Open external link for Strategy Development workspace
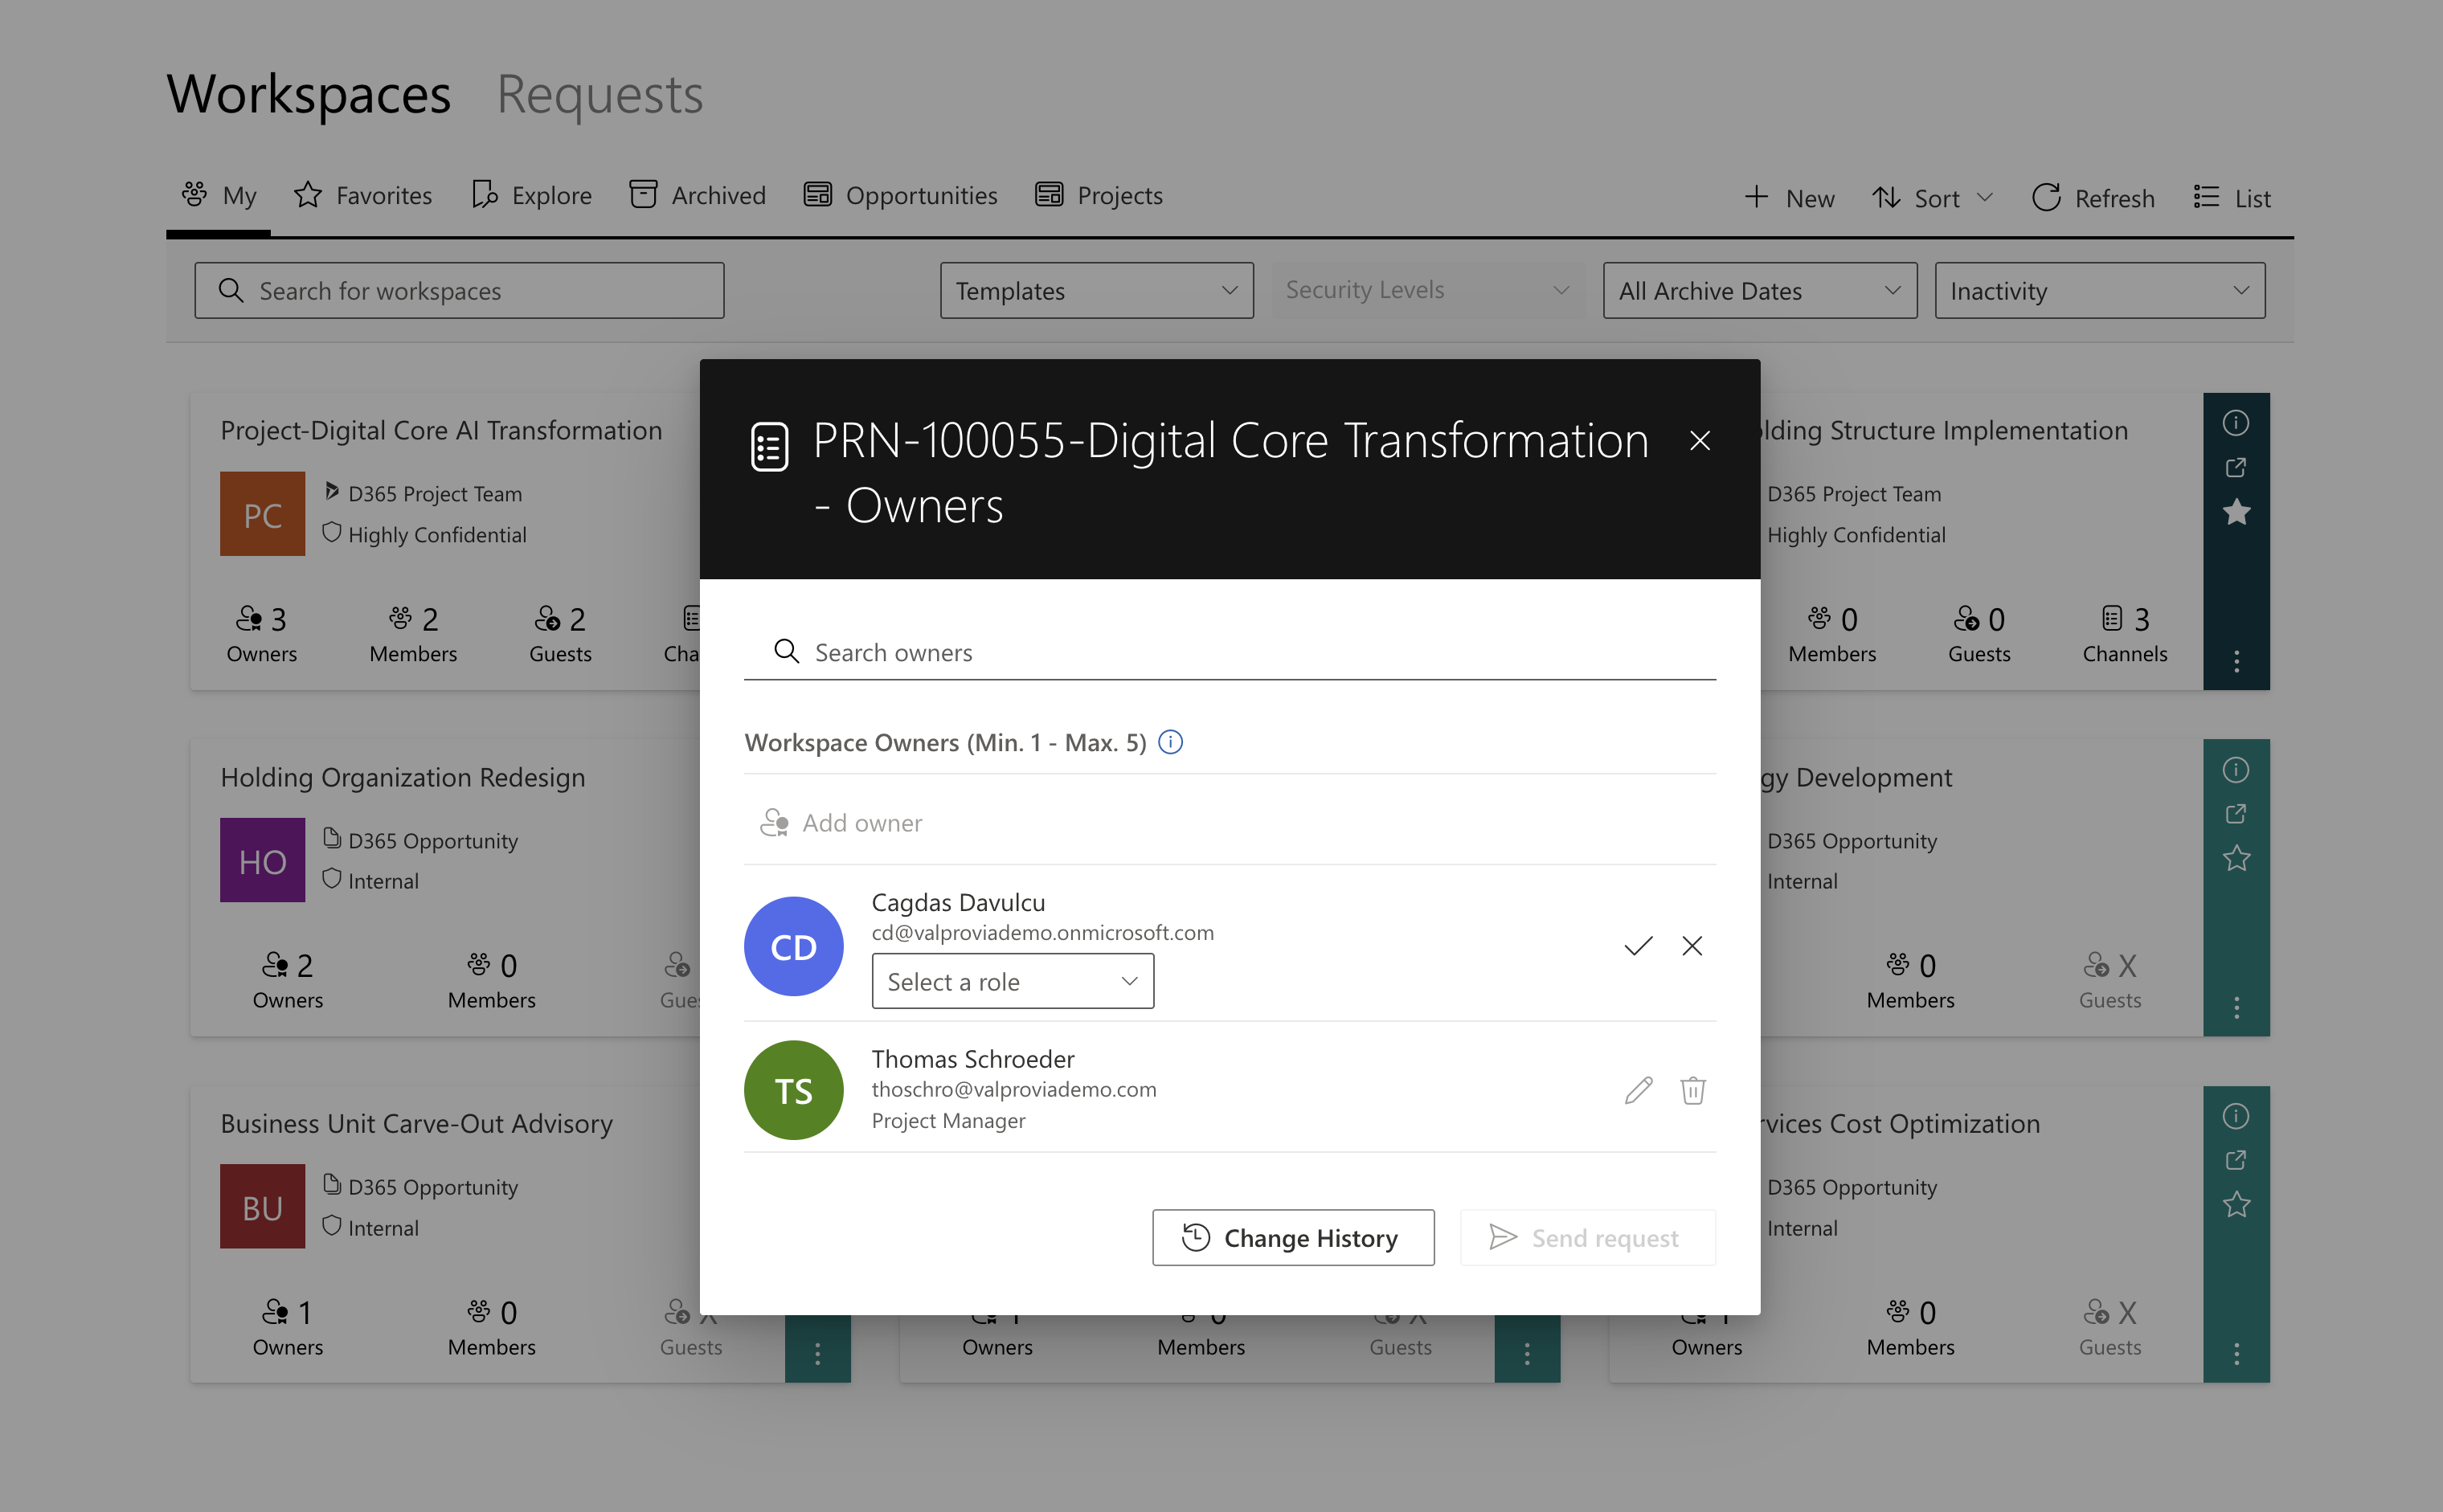This screenshot has height=1512, width=2443. coord(2237,813)
